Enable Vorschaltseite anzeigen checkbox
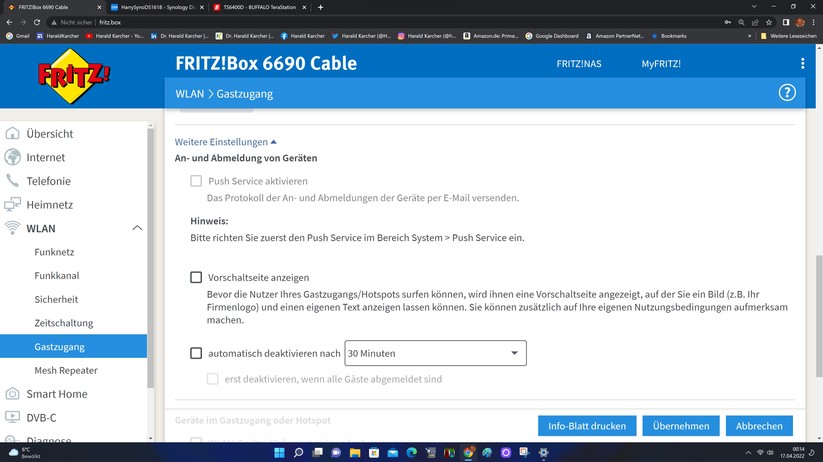 pos(196,277)
